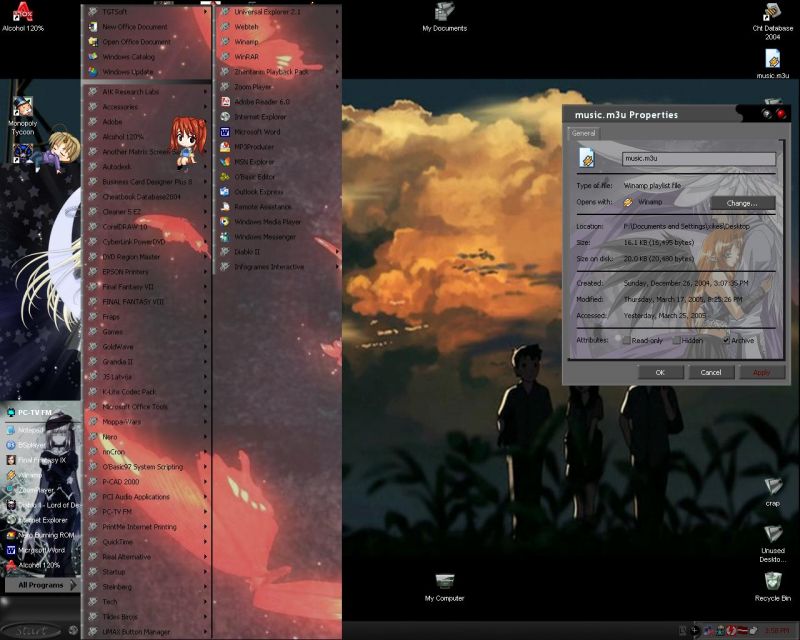Launch Outlook Express from programs submenu
Screen dimensions: 800x640
(x=278, y=192)
